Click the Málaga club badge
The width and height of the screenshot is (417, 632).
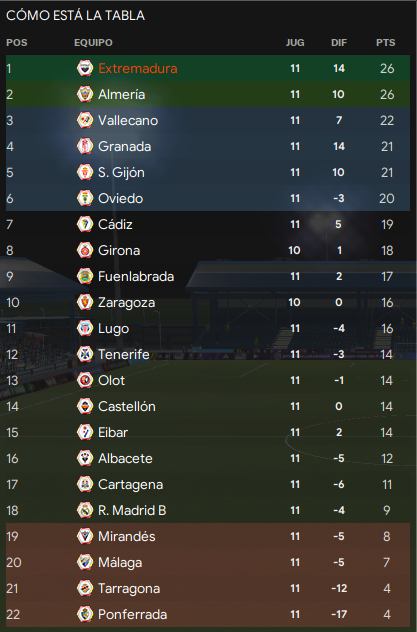[85, 562]
